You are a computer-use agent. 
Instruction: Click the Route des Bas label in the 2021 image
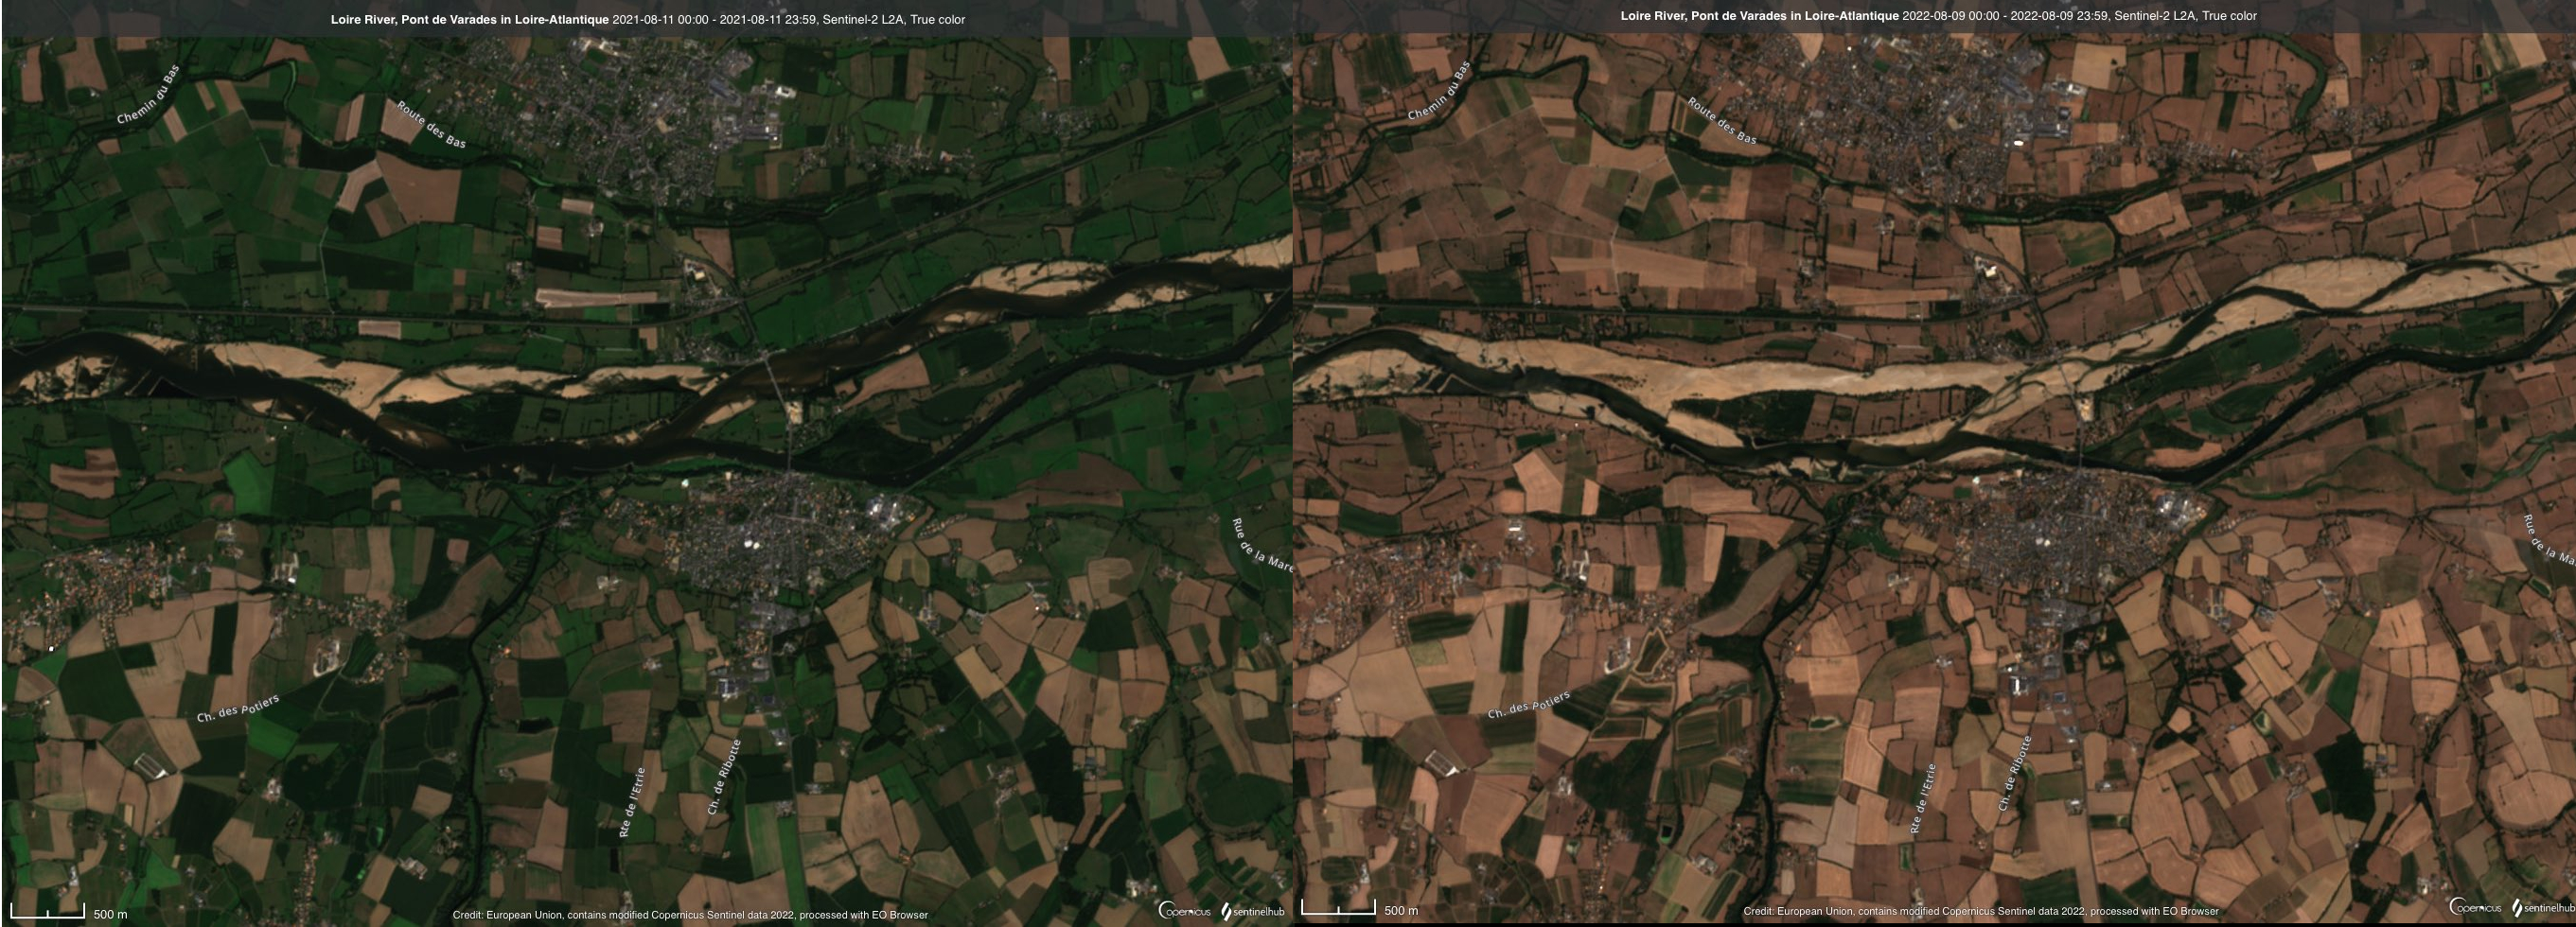click(431, 125)
